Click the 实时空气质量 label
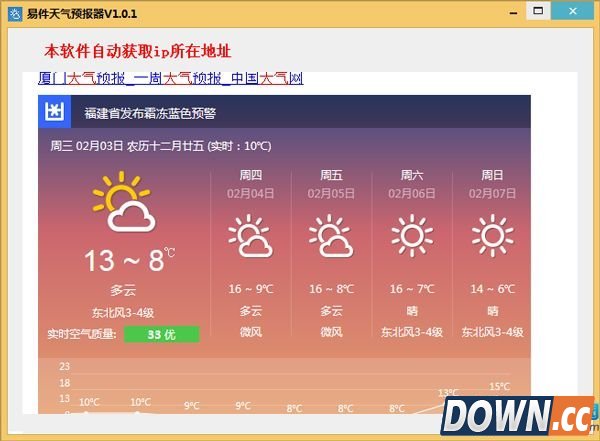Image resolution: width=600 pixels, height=441 pixels. click(x=82, y=334)
